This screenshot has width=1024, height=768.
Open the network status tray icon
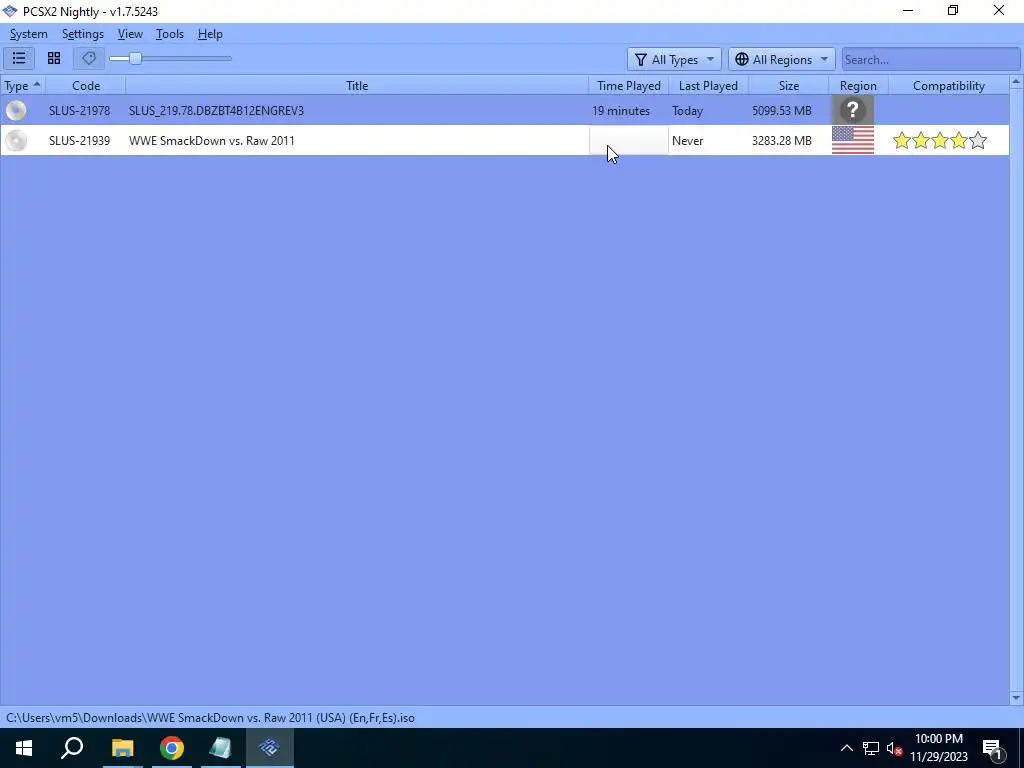point(870,748)
